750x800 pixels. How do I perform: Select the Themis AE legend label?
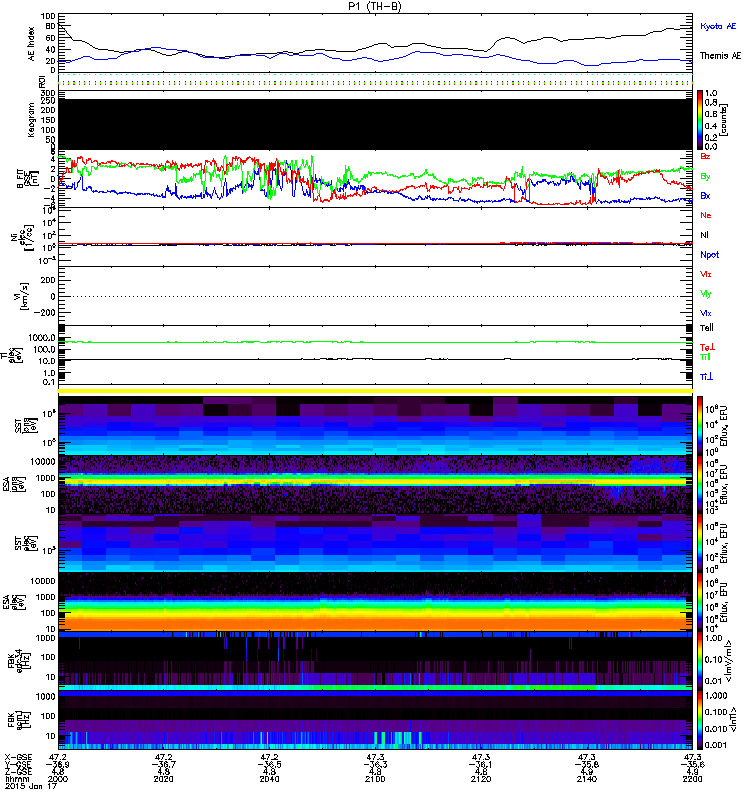(x=720, y=56)
